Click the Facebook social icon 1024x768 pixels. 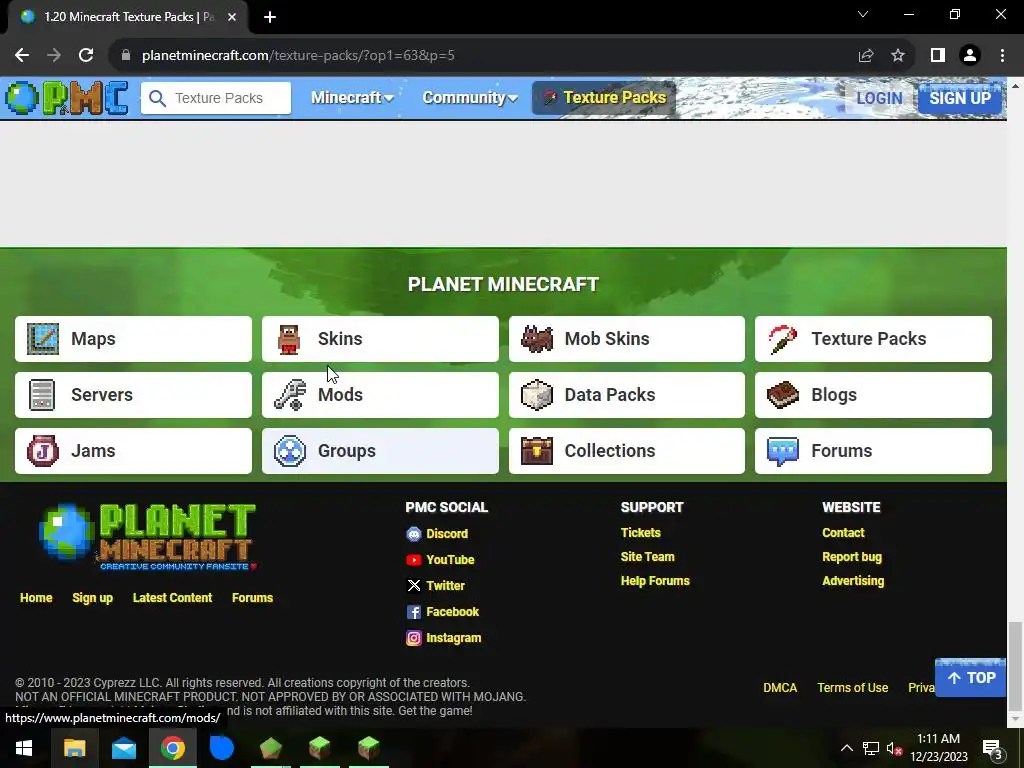pyautogui.click(x=413, y=612)
